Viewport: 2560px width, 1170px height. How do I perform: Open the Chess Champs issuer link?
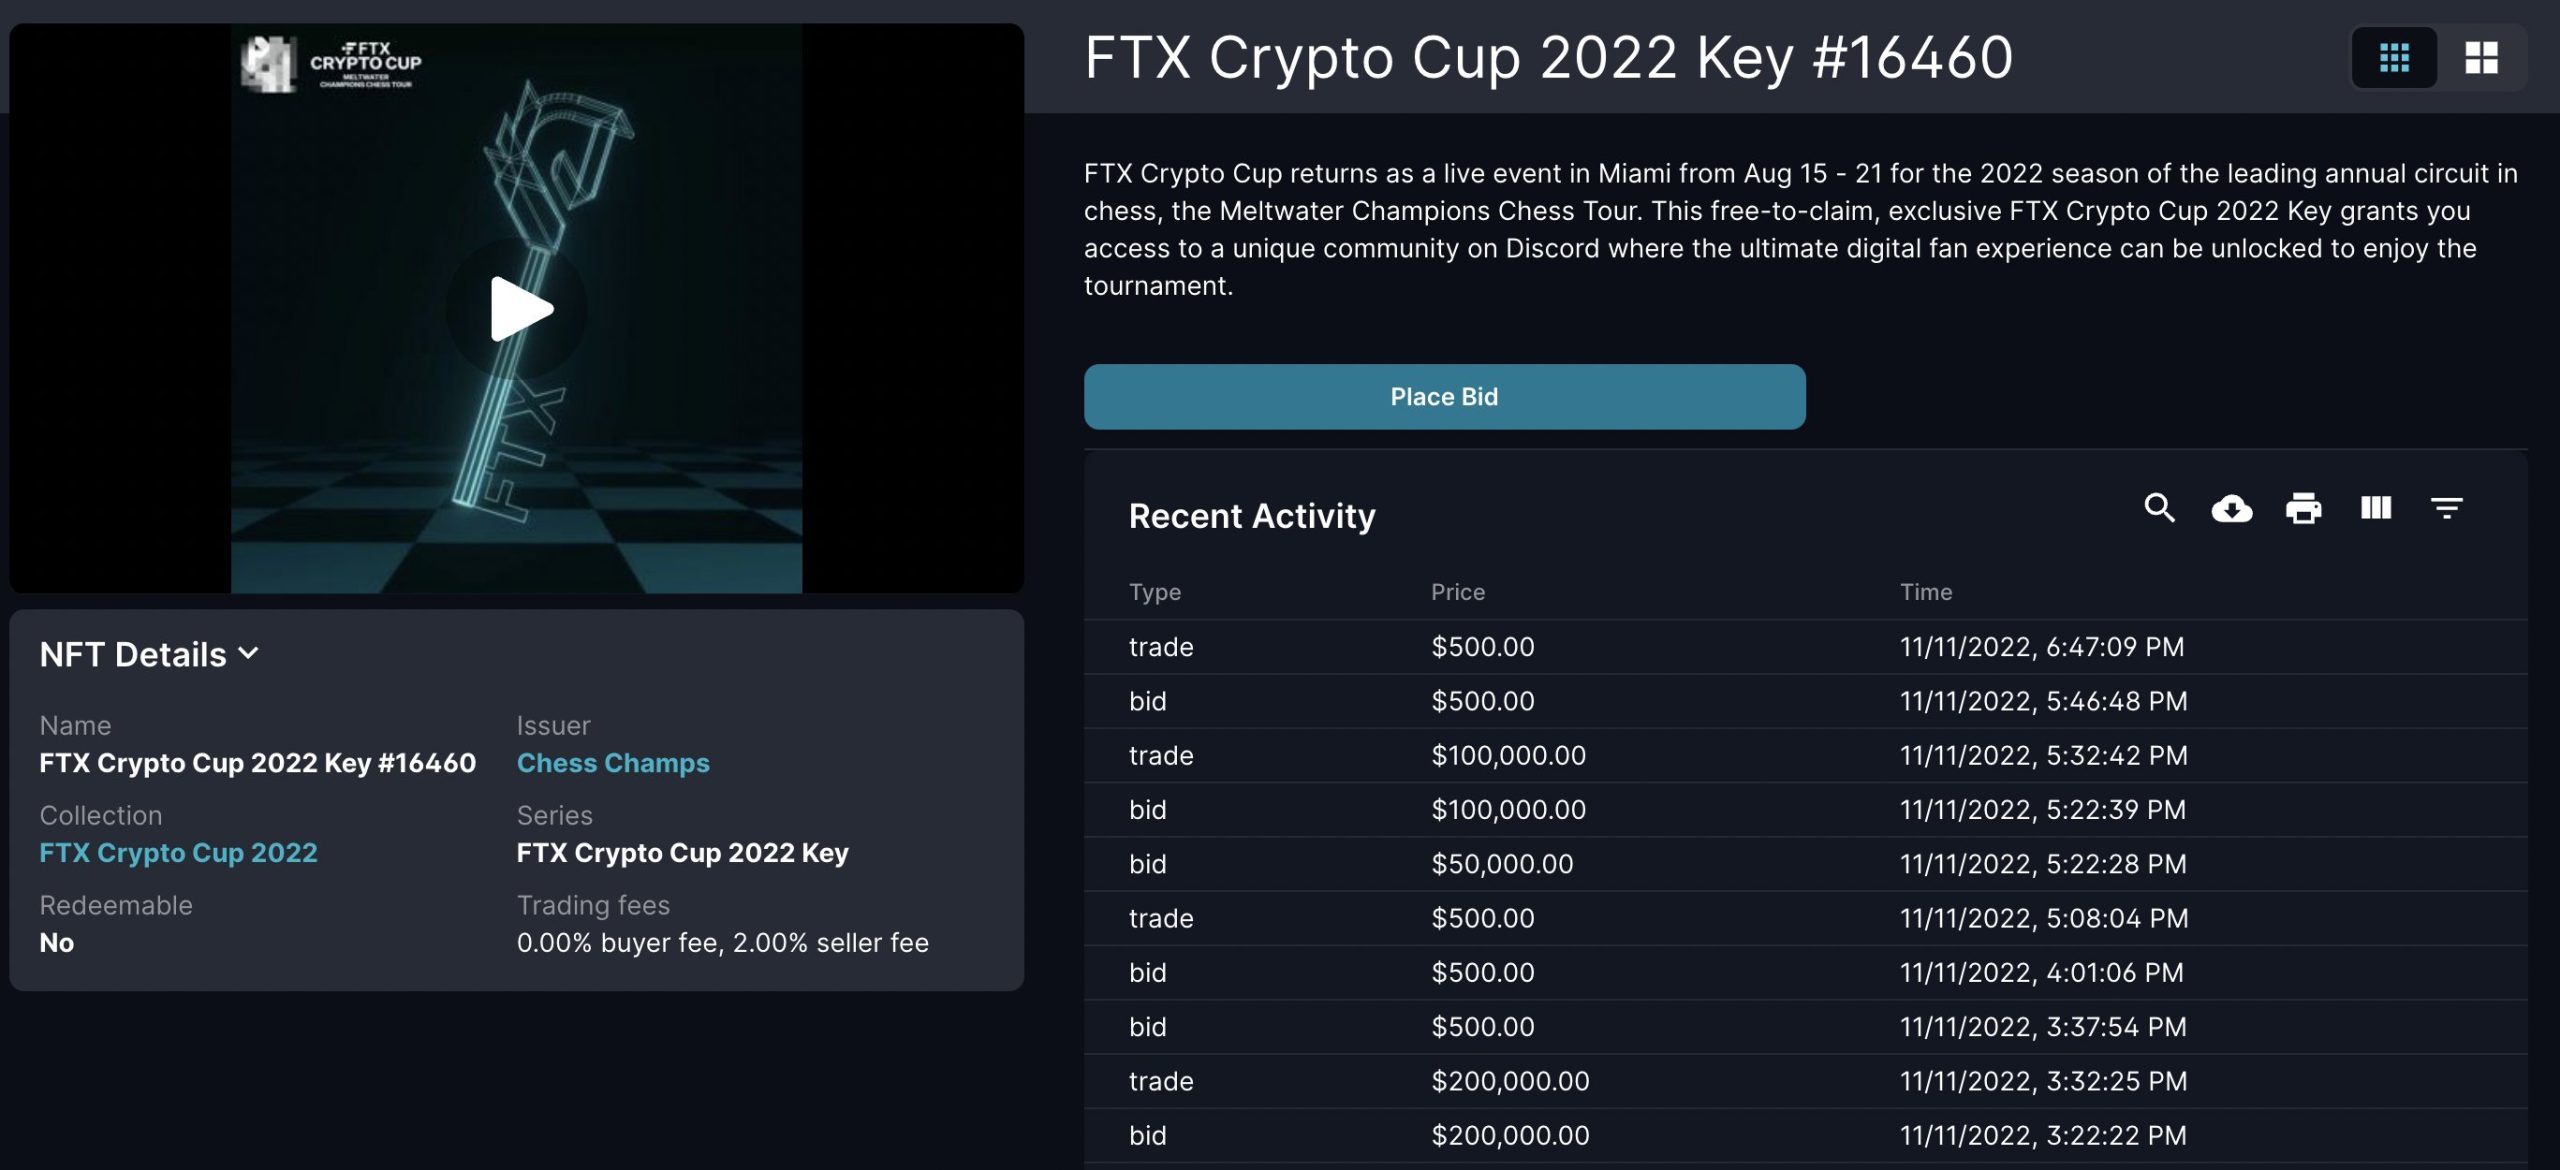tap(613, 763)
